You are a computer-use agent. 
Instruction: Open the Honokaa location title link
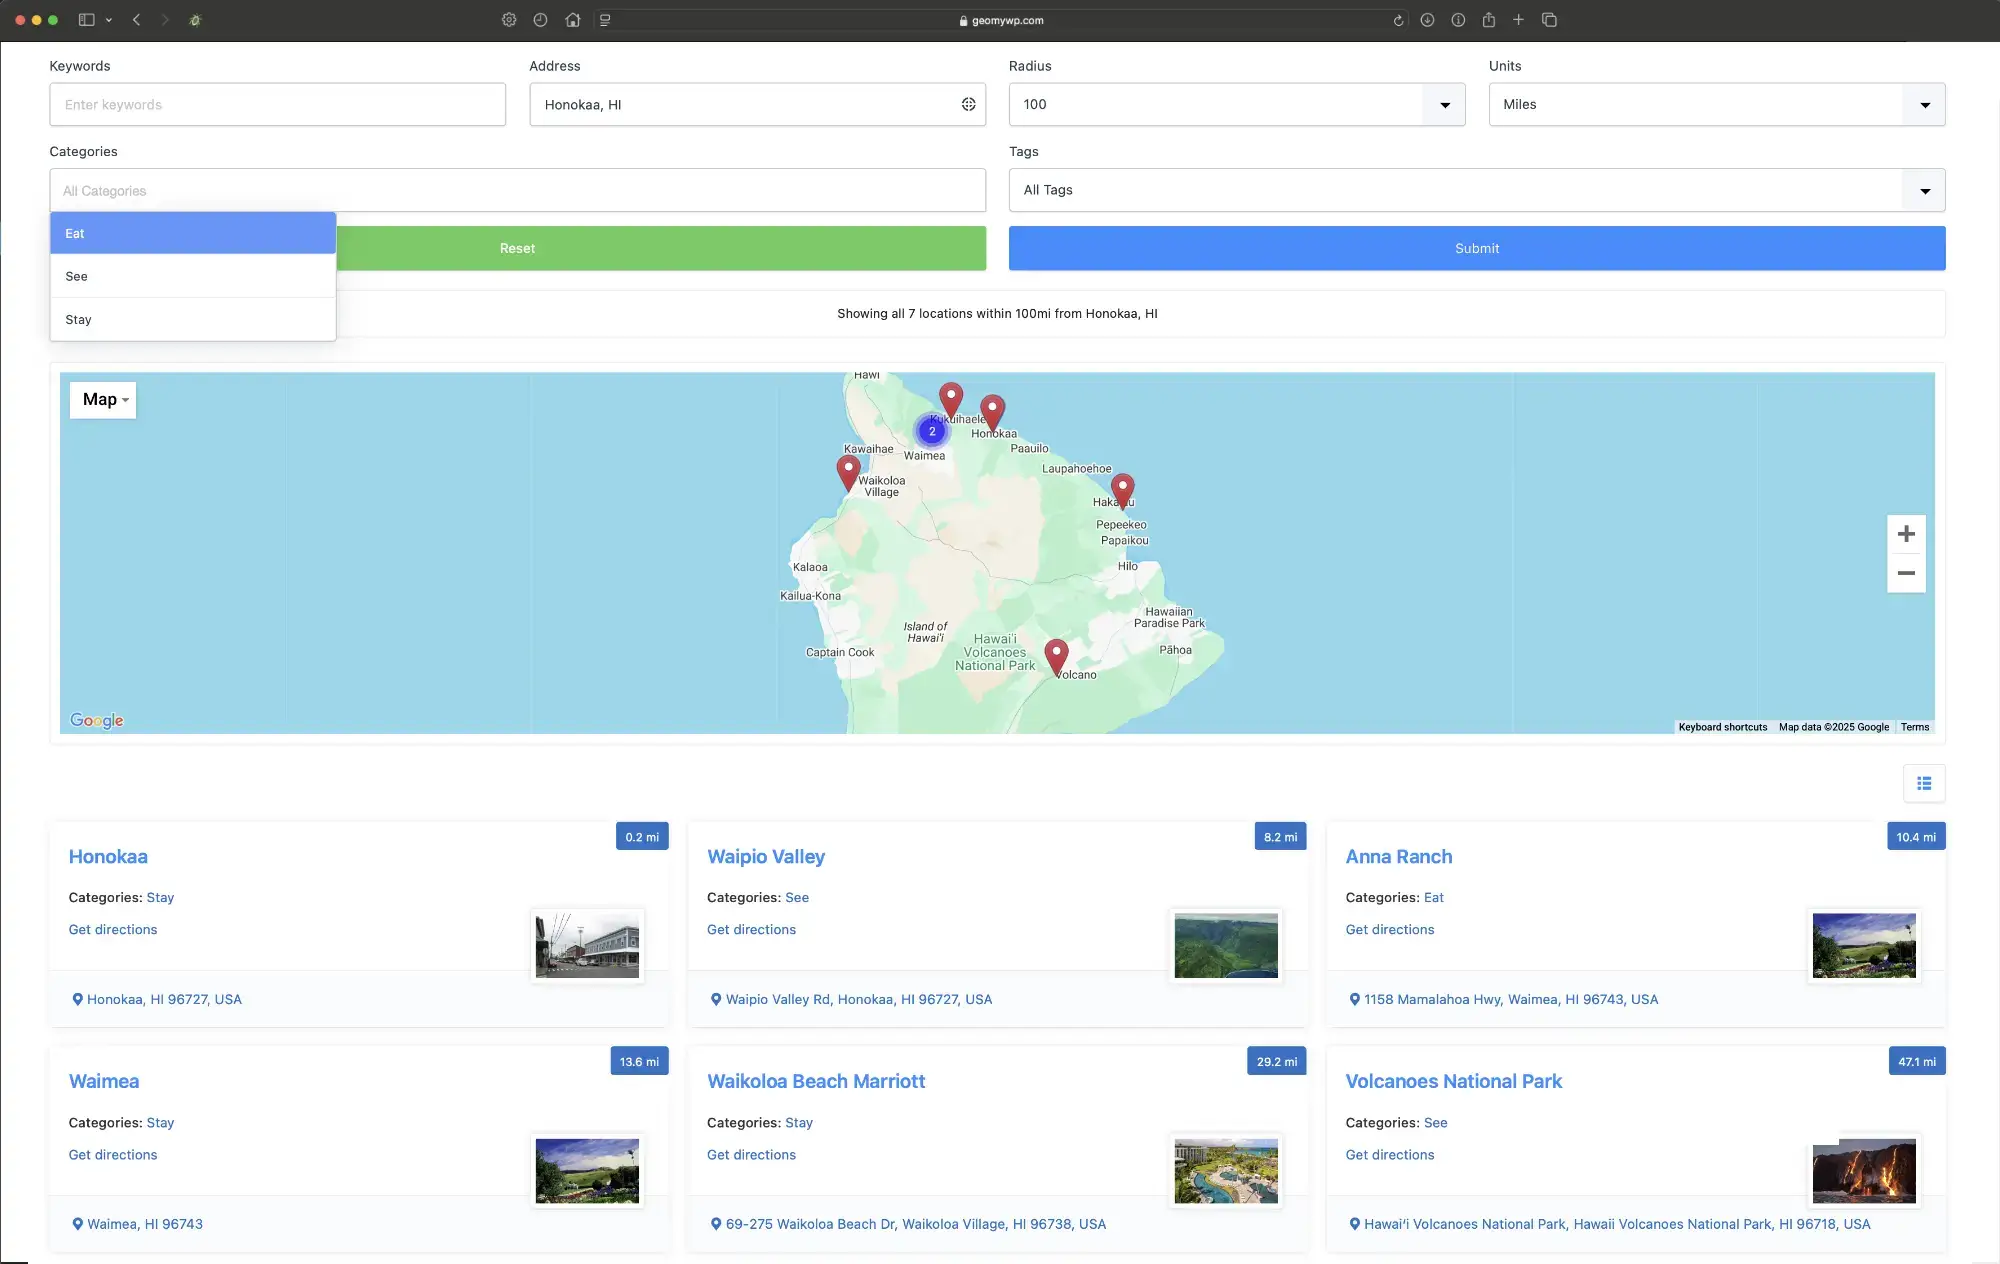(108, 857)
